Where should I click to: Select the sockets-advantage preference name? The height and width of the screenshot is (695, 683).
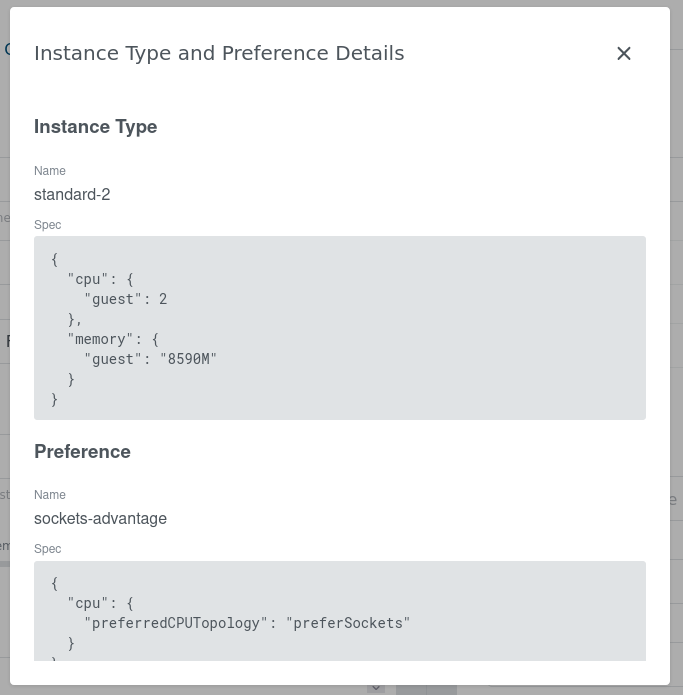pyautogui.click(x=100, y=518)
